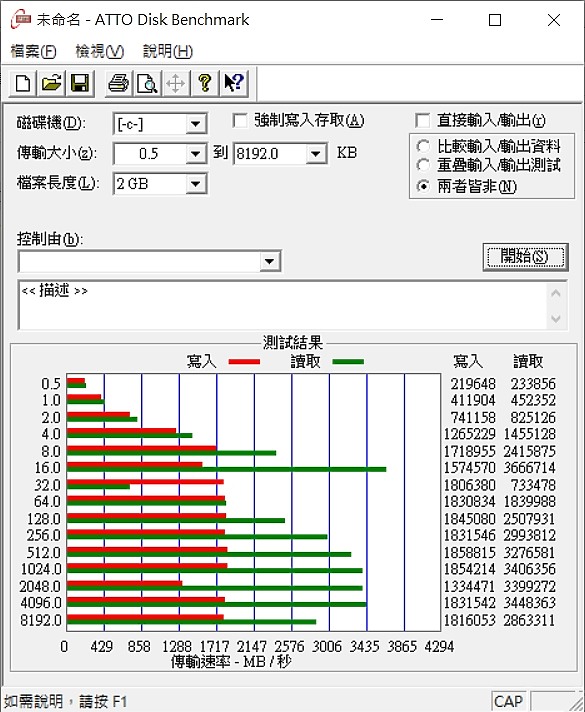Open help with the question mark icon
Screen dimensions: 585x712
[205, 84]
